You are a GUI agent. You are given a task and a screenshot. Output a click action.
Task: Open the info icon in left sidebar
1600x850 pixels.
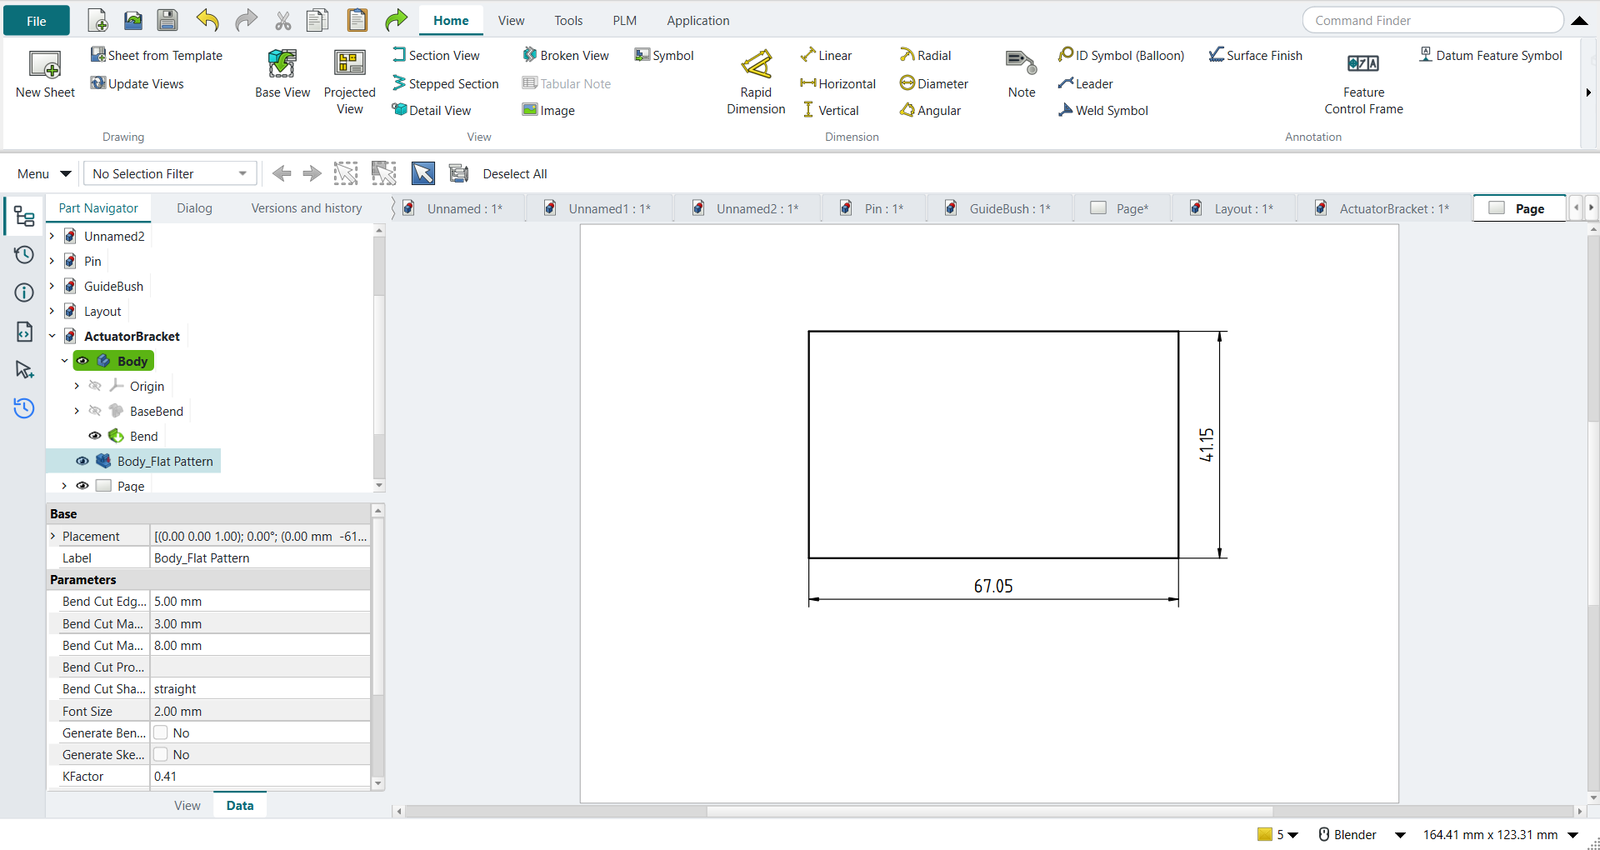point(24,293)
